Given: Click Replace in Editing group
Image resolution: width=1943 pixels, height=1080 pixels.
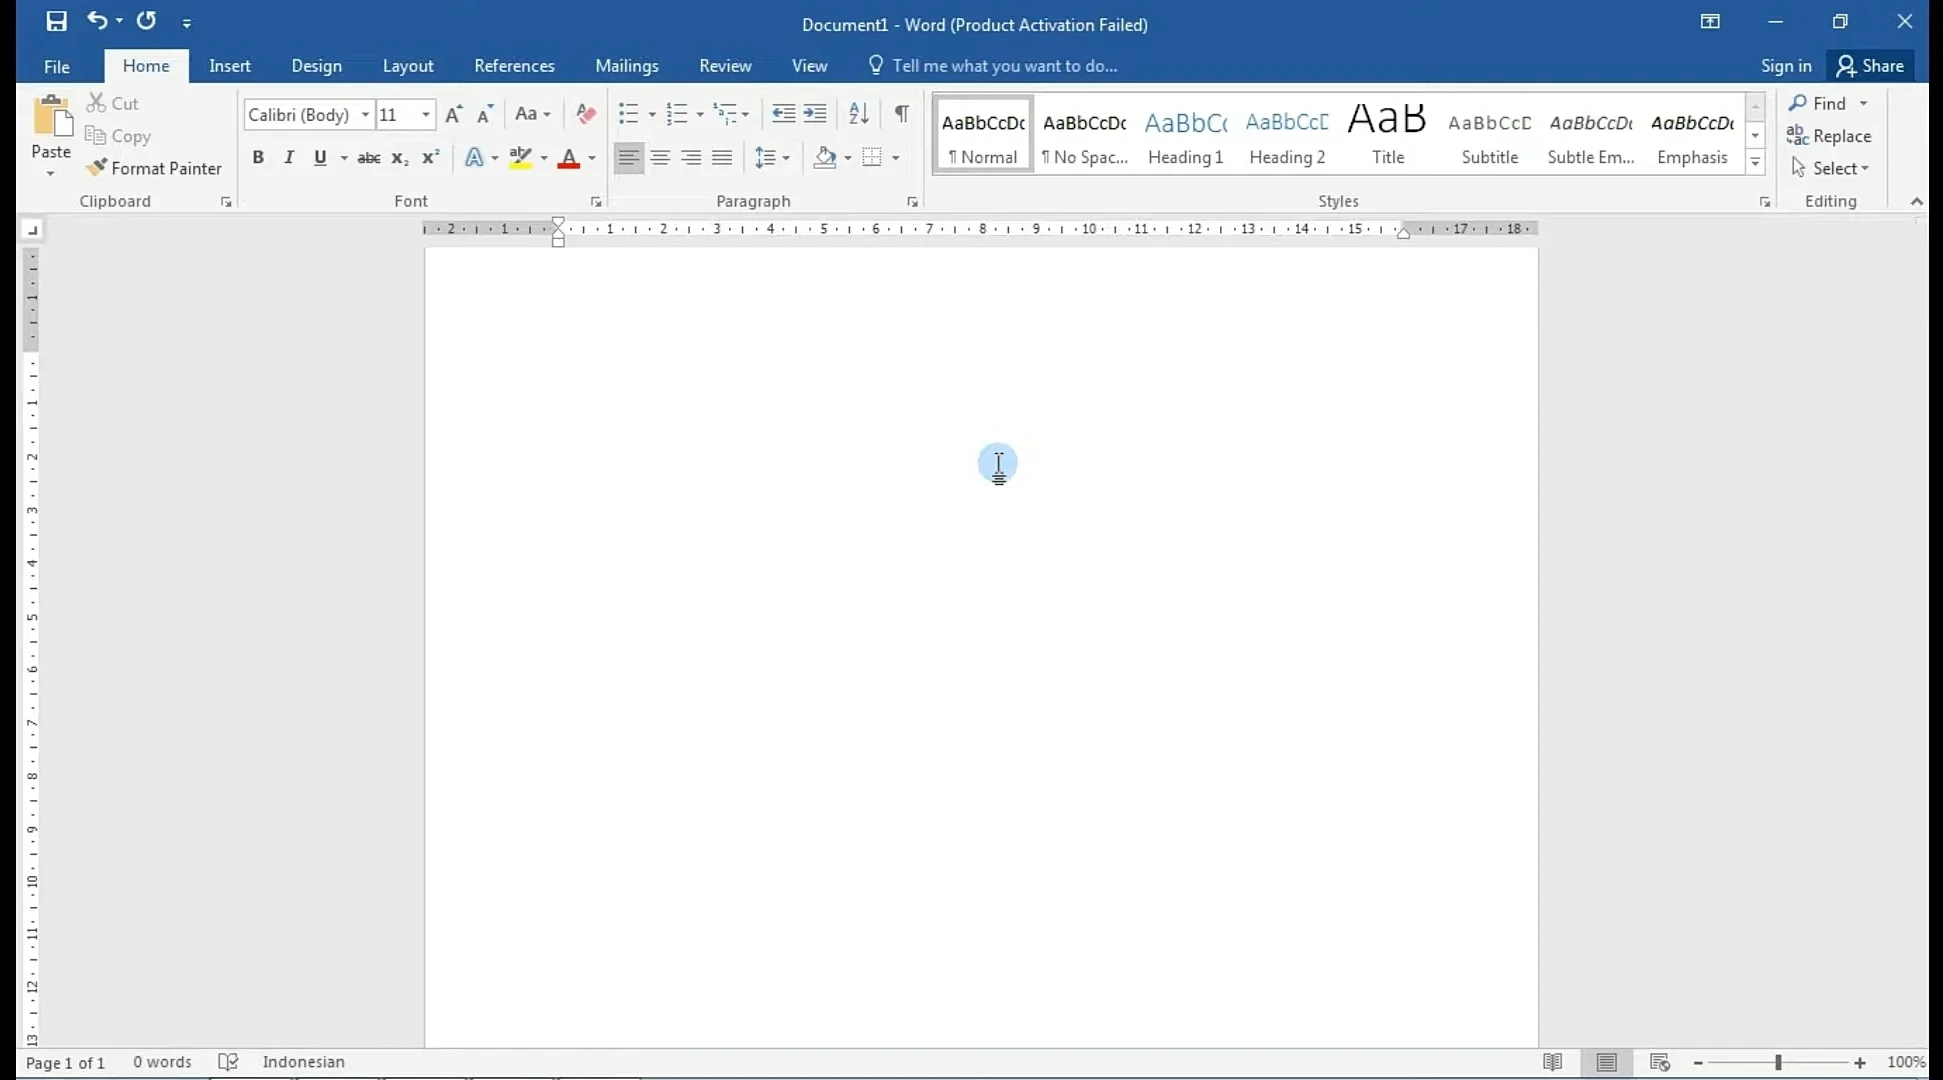Looking at the screenshot, I should (x=1829, y=136).
